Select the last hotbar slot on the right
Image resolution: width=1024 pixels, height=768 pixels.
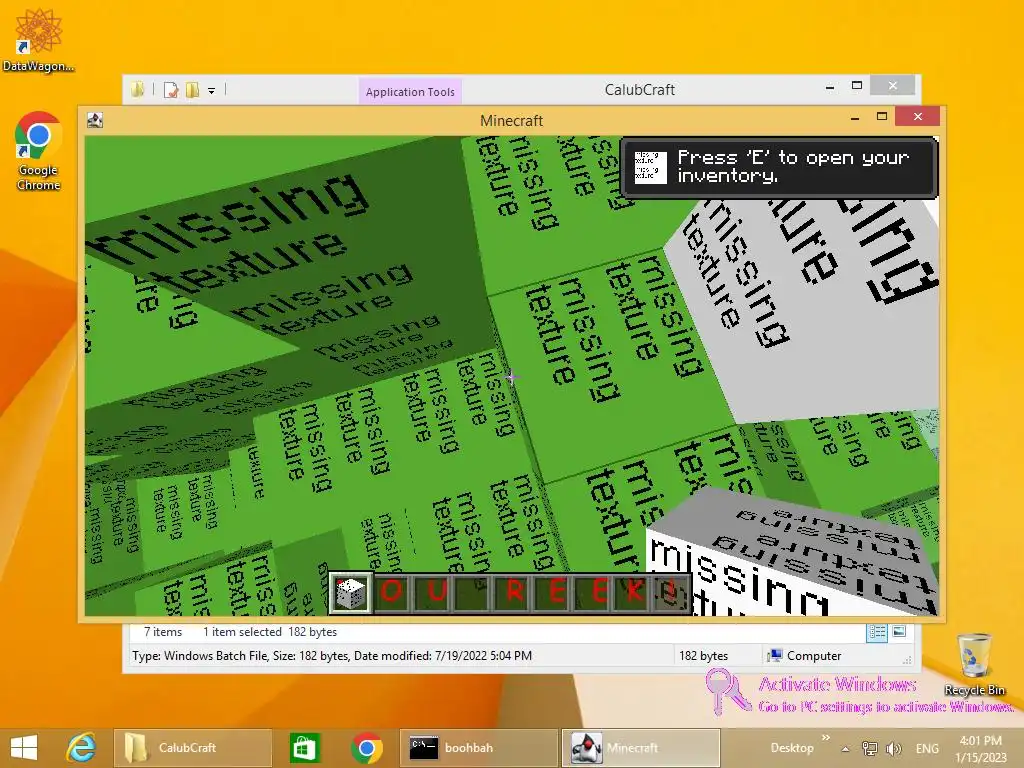pyautogui.click(x=671, y=593)
